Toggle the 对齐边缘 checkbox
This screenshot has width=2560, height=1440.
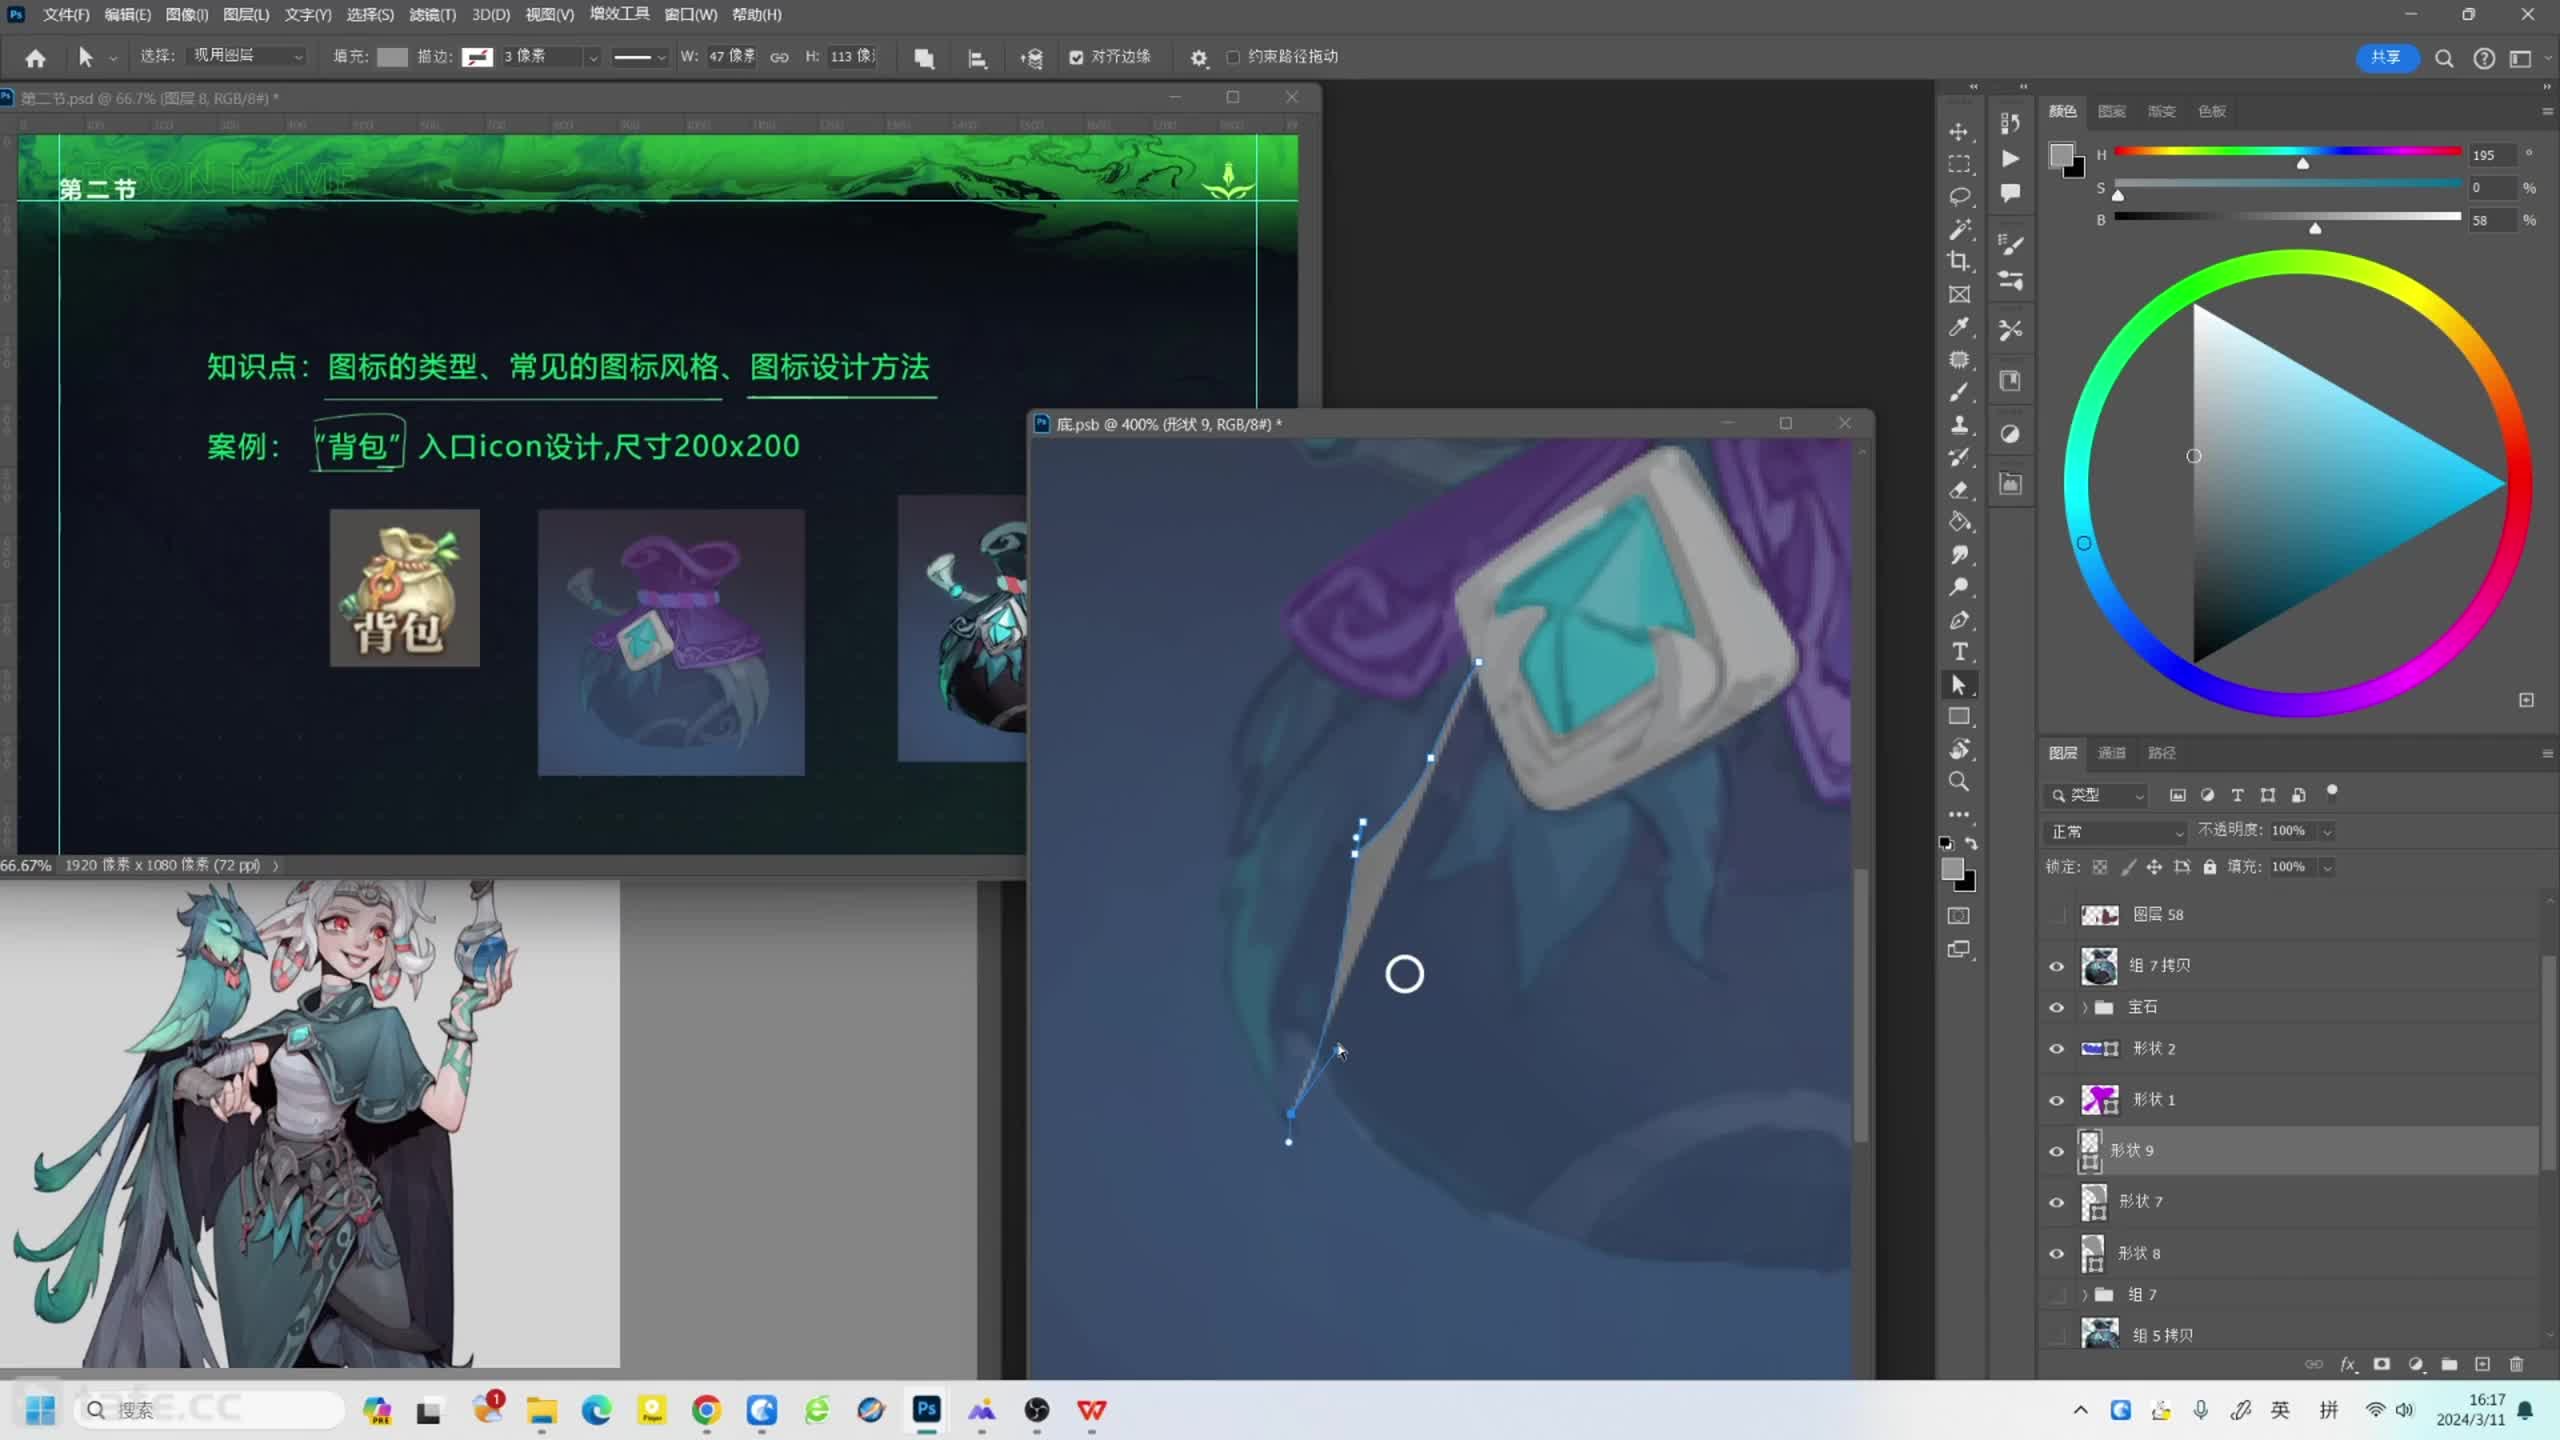tap(1076, 57)
